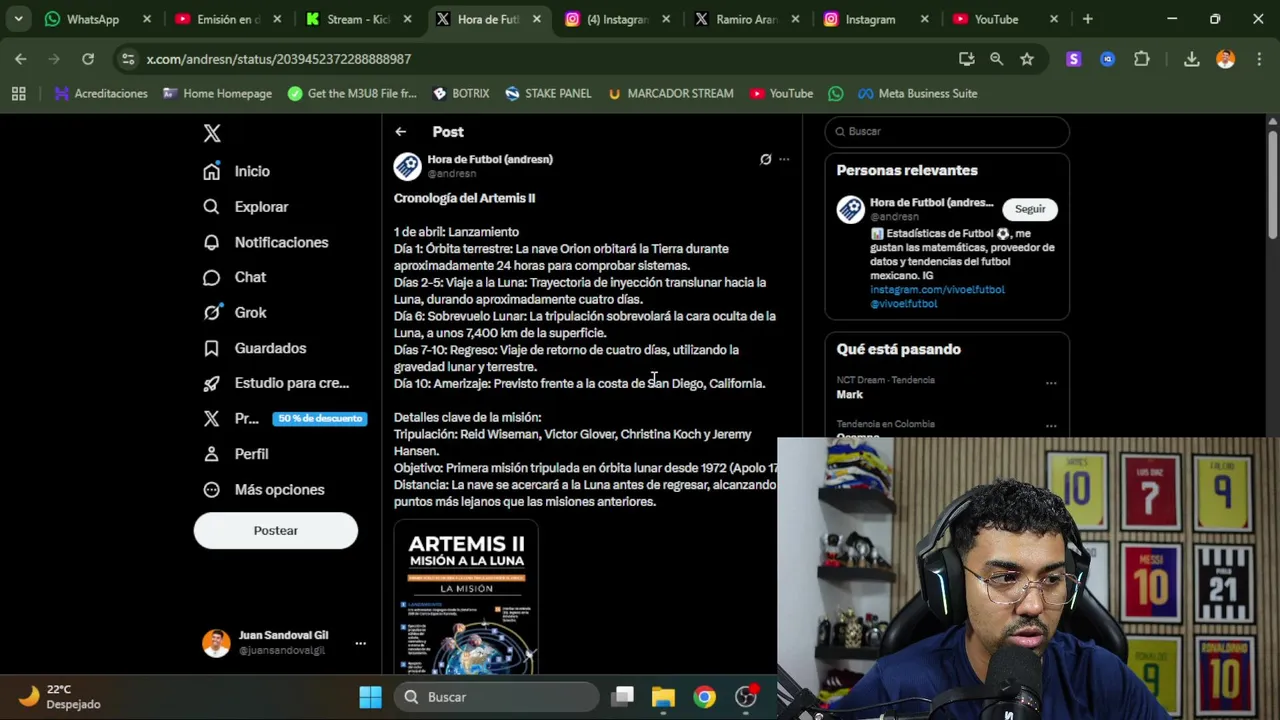Open Artemis II infographic image

click(466, 597)
